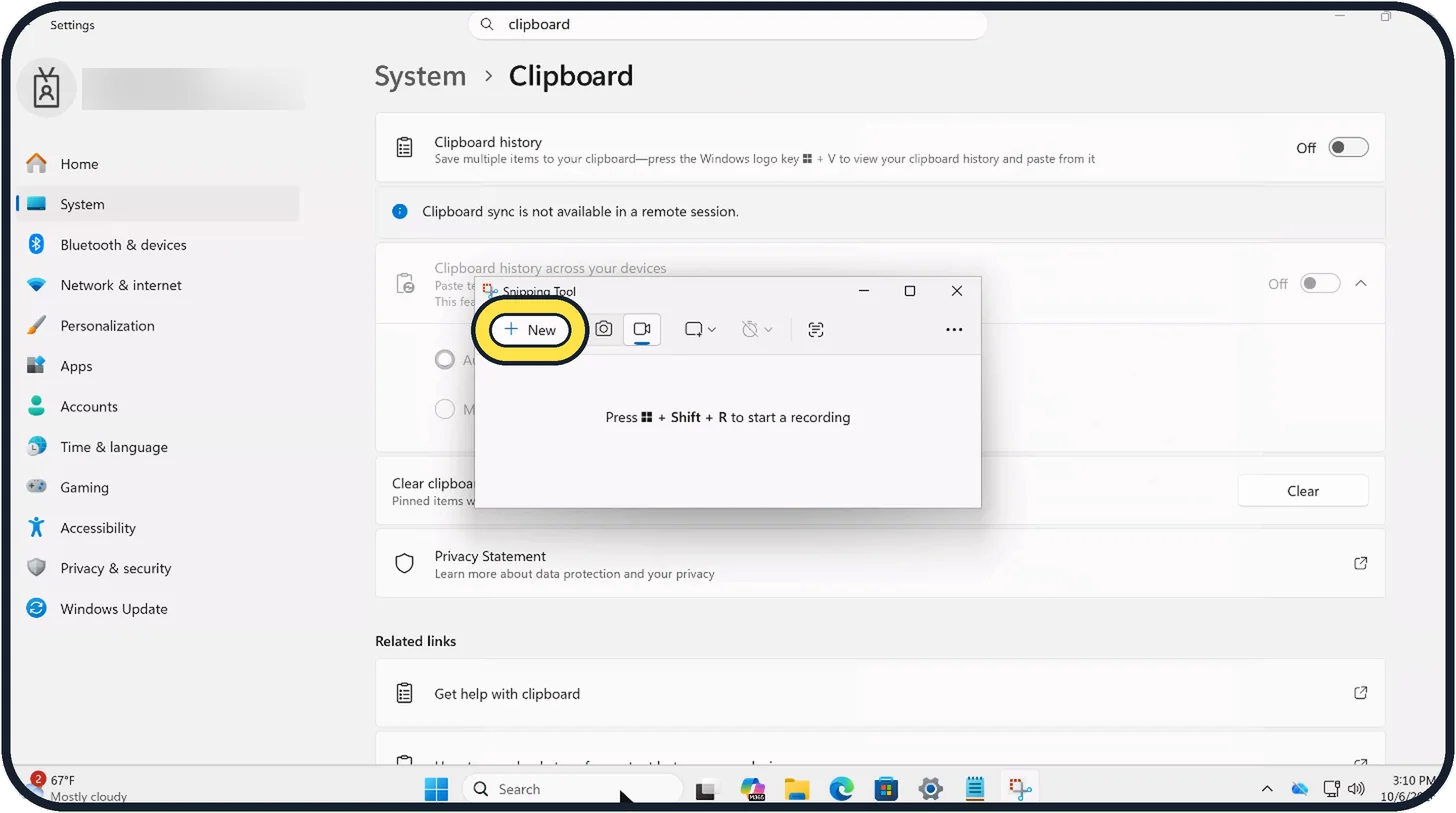Click the Text Actions icon in Snipping Tool
The width and height of the screenshot is (1456, 813).
[x=816, y=329]
